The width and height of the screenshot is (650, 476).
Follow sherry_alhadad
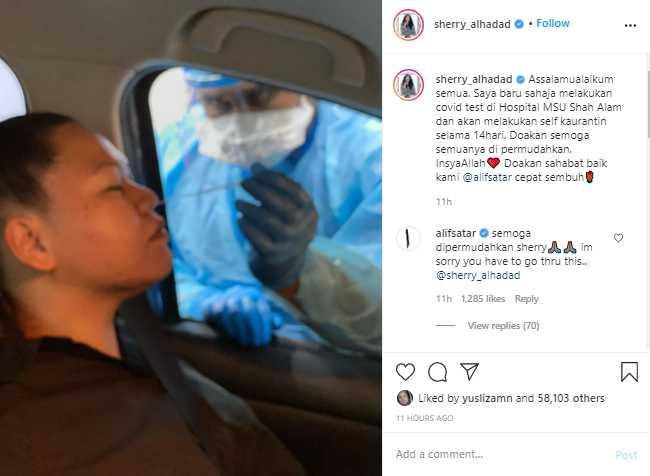(x=553, y=24)
